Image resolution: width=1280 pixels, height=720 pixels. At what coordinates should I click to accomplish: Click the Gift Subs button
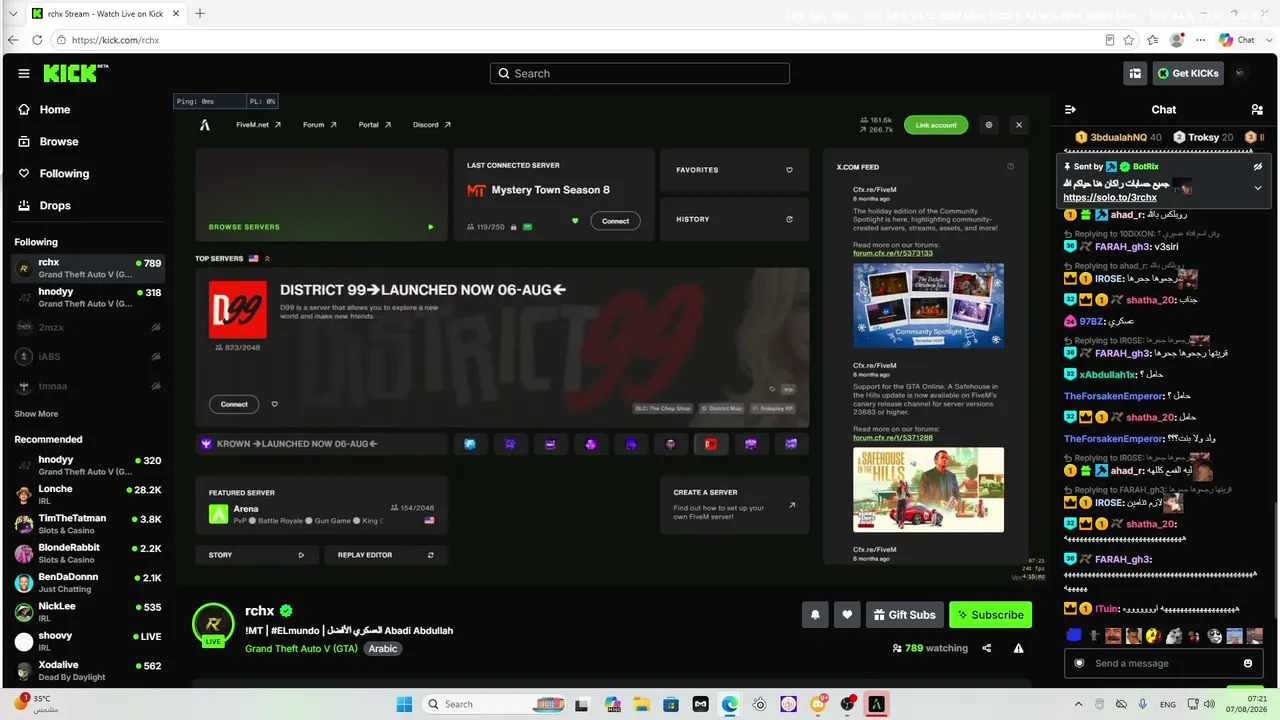click(904, 615)
